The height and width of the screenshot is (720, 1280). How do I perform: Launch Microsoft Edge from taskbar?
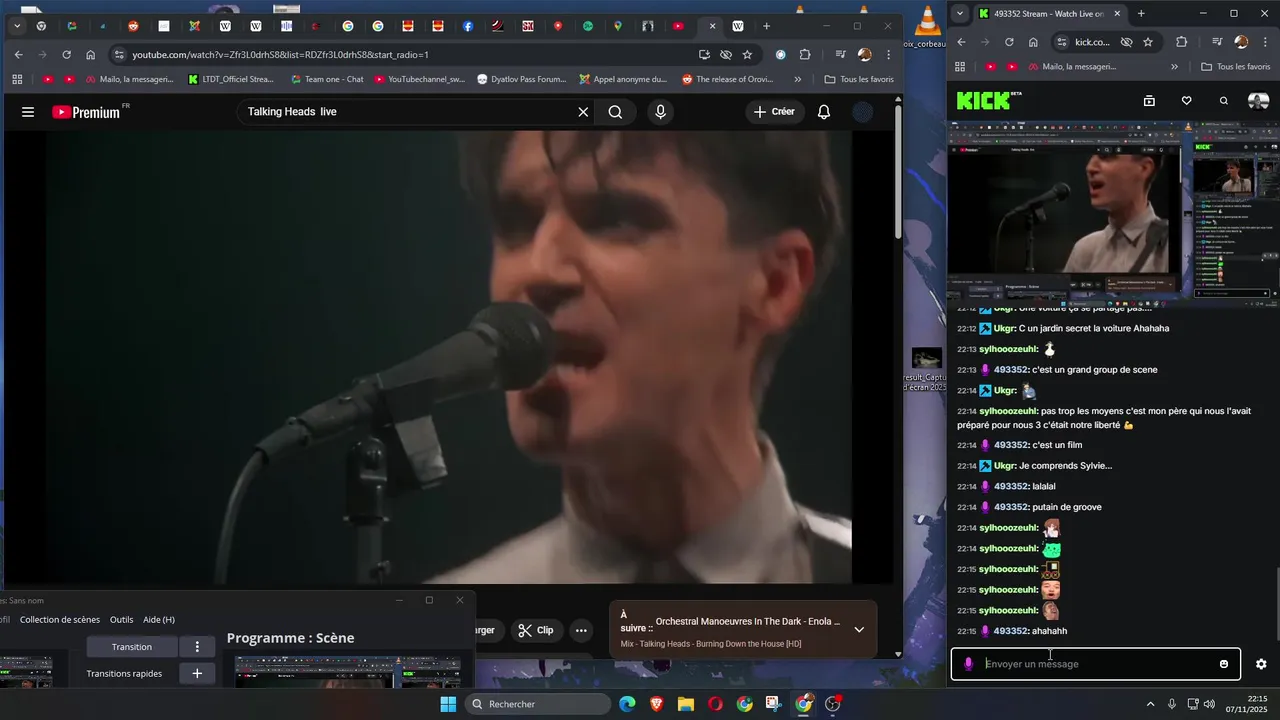click(x=627, y=704)
